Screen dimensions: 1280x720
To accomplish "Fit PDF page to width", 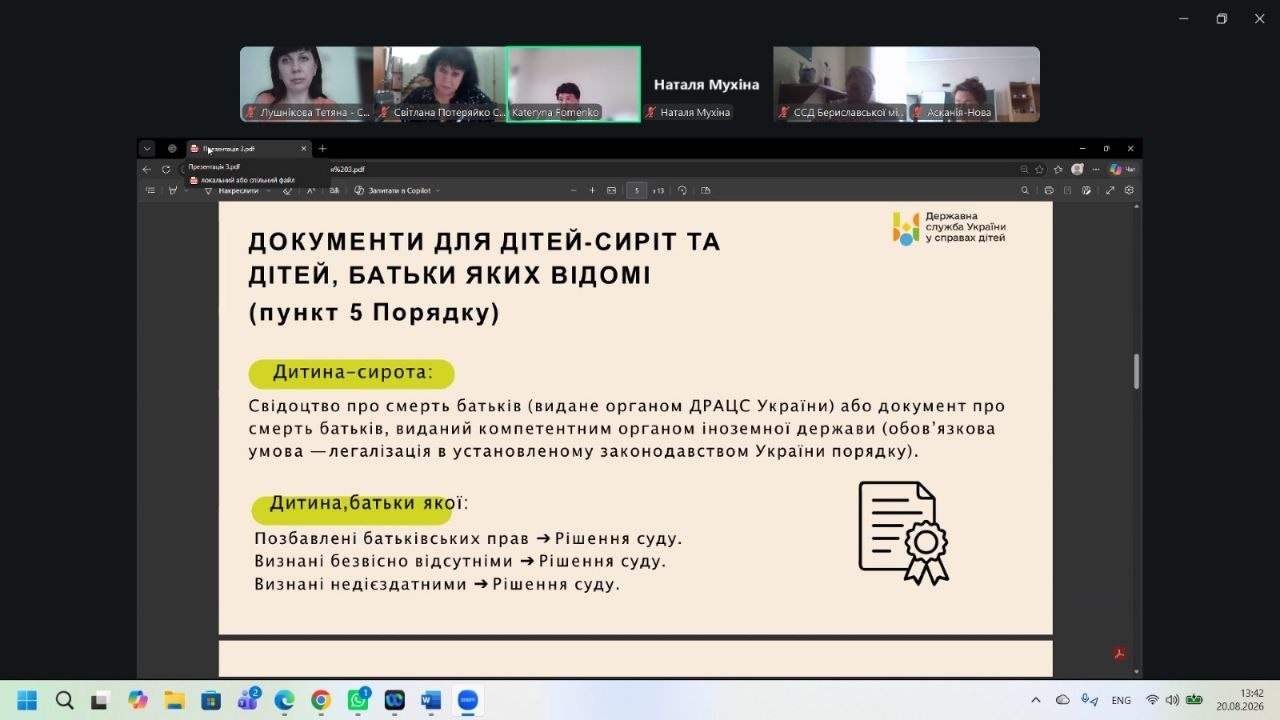I will click(x=611, y=190).
